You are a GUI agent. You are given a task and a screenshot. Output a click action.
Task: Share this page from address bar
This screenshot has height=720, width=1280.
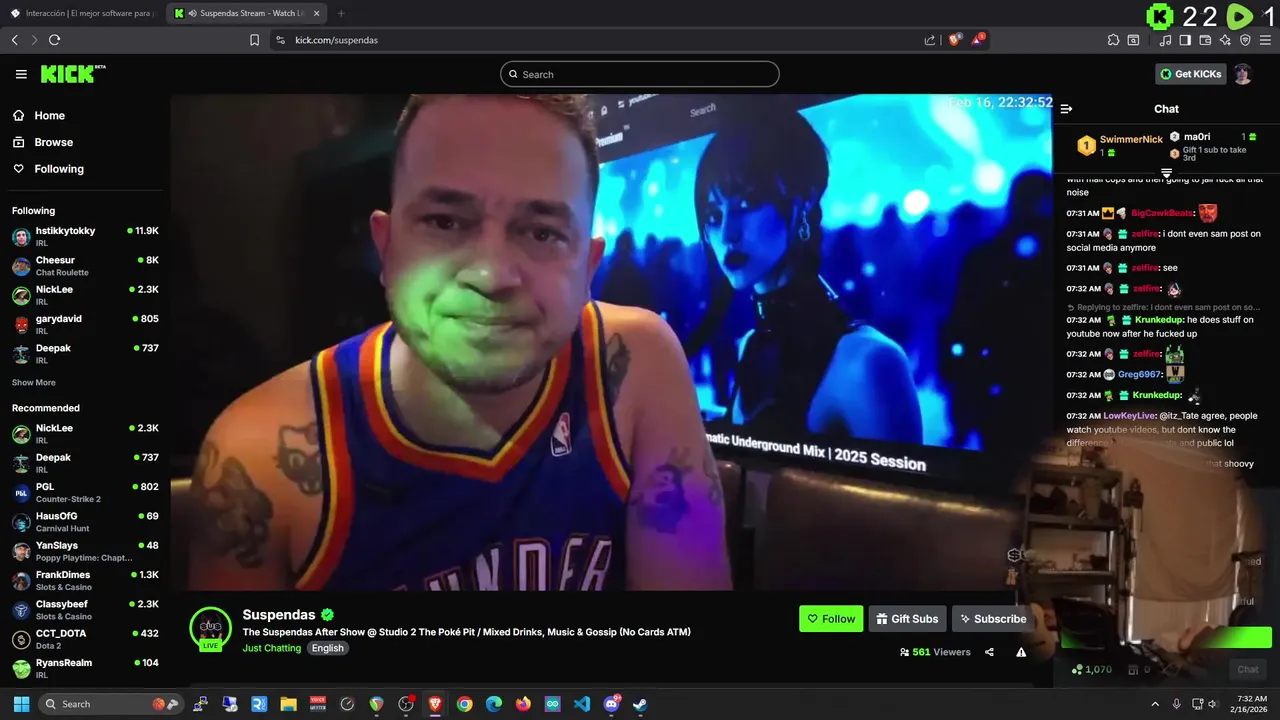pyautogui.click(x=930, y=40)
